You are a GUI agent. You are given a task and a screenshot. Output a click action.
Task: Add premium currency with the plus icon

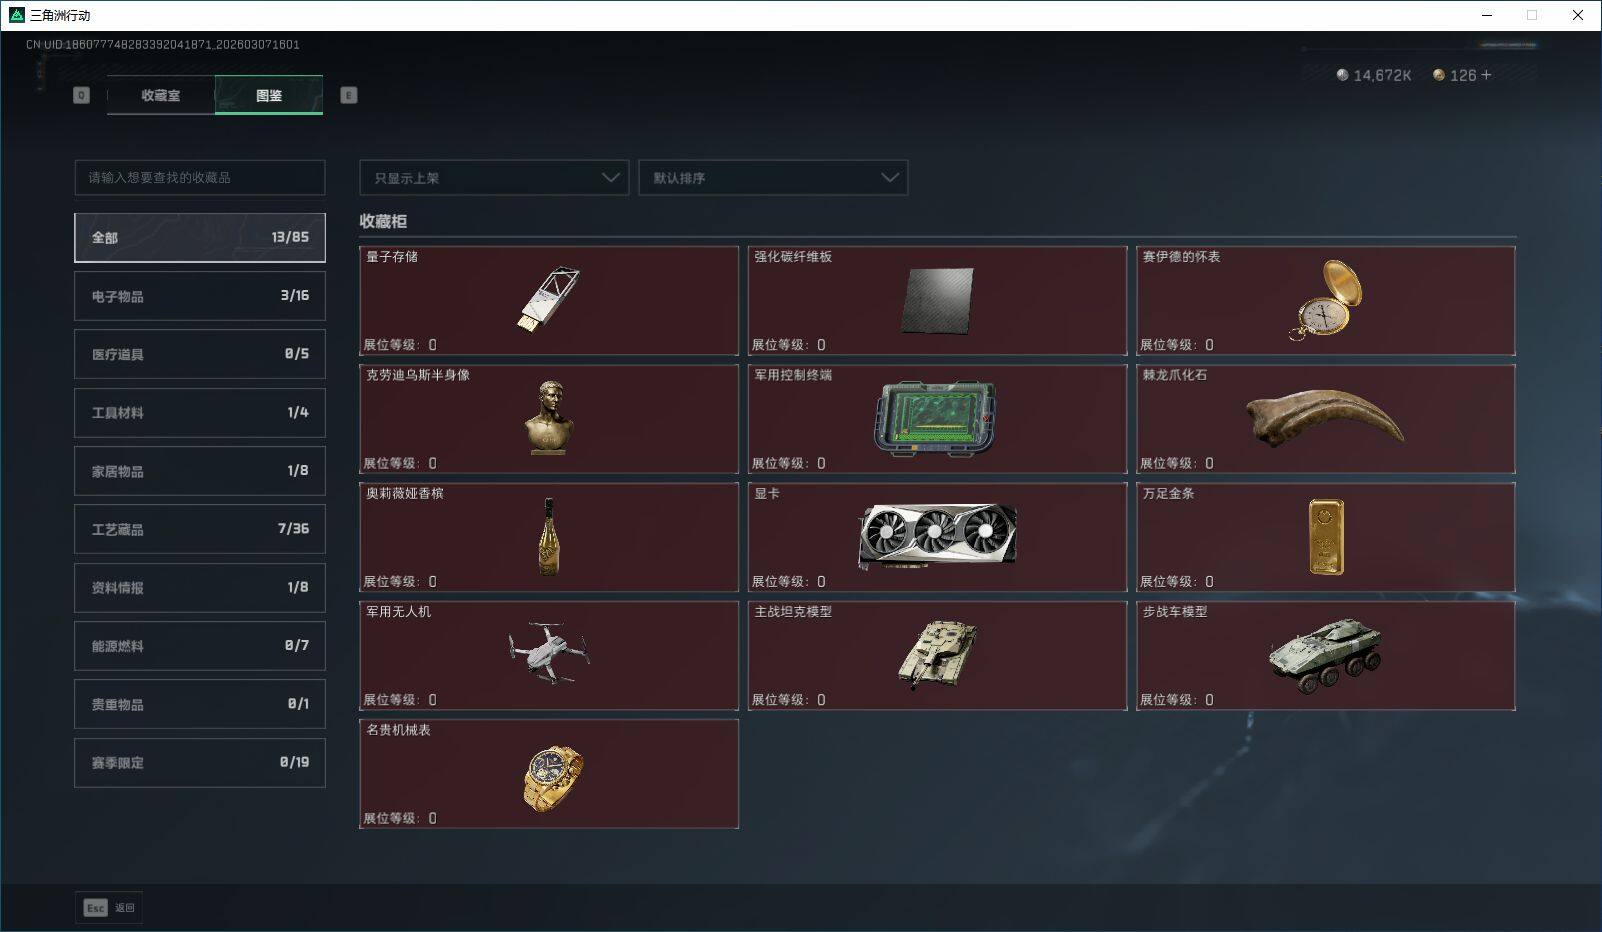(x=1486, y=75)
